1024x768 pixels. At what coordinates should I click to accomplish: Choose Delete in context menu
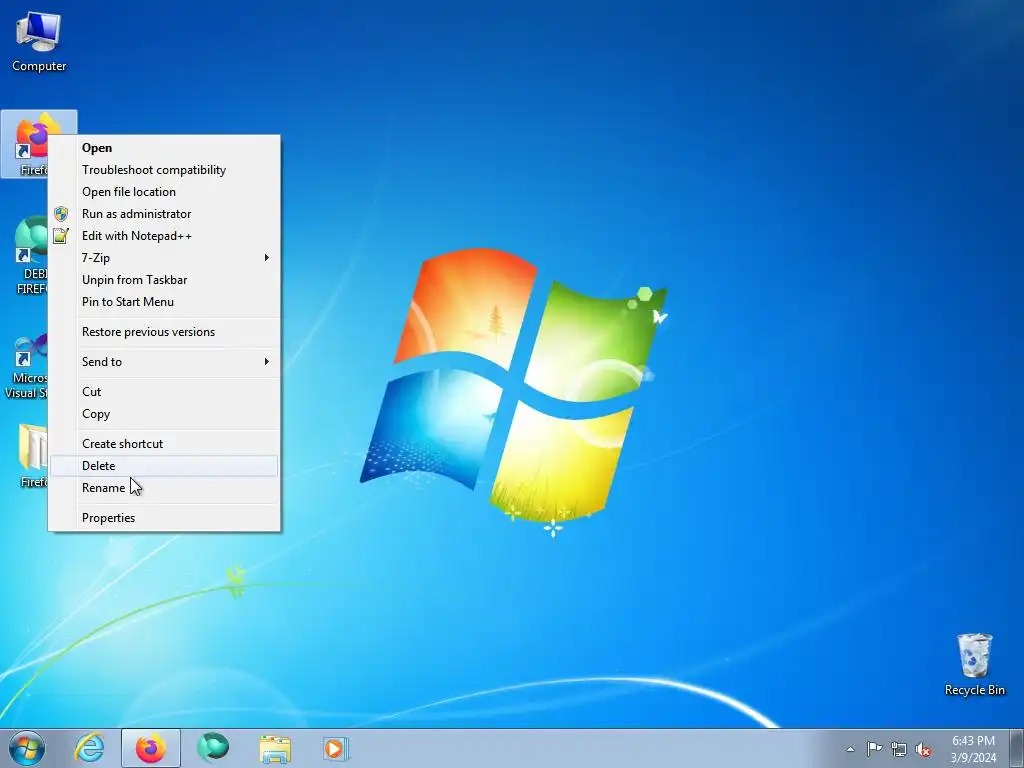coord(164,466)
